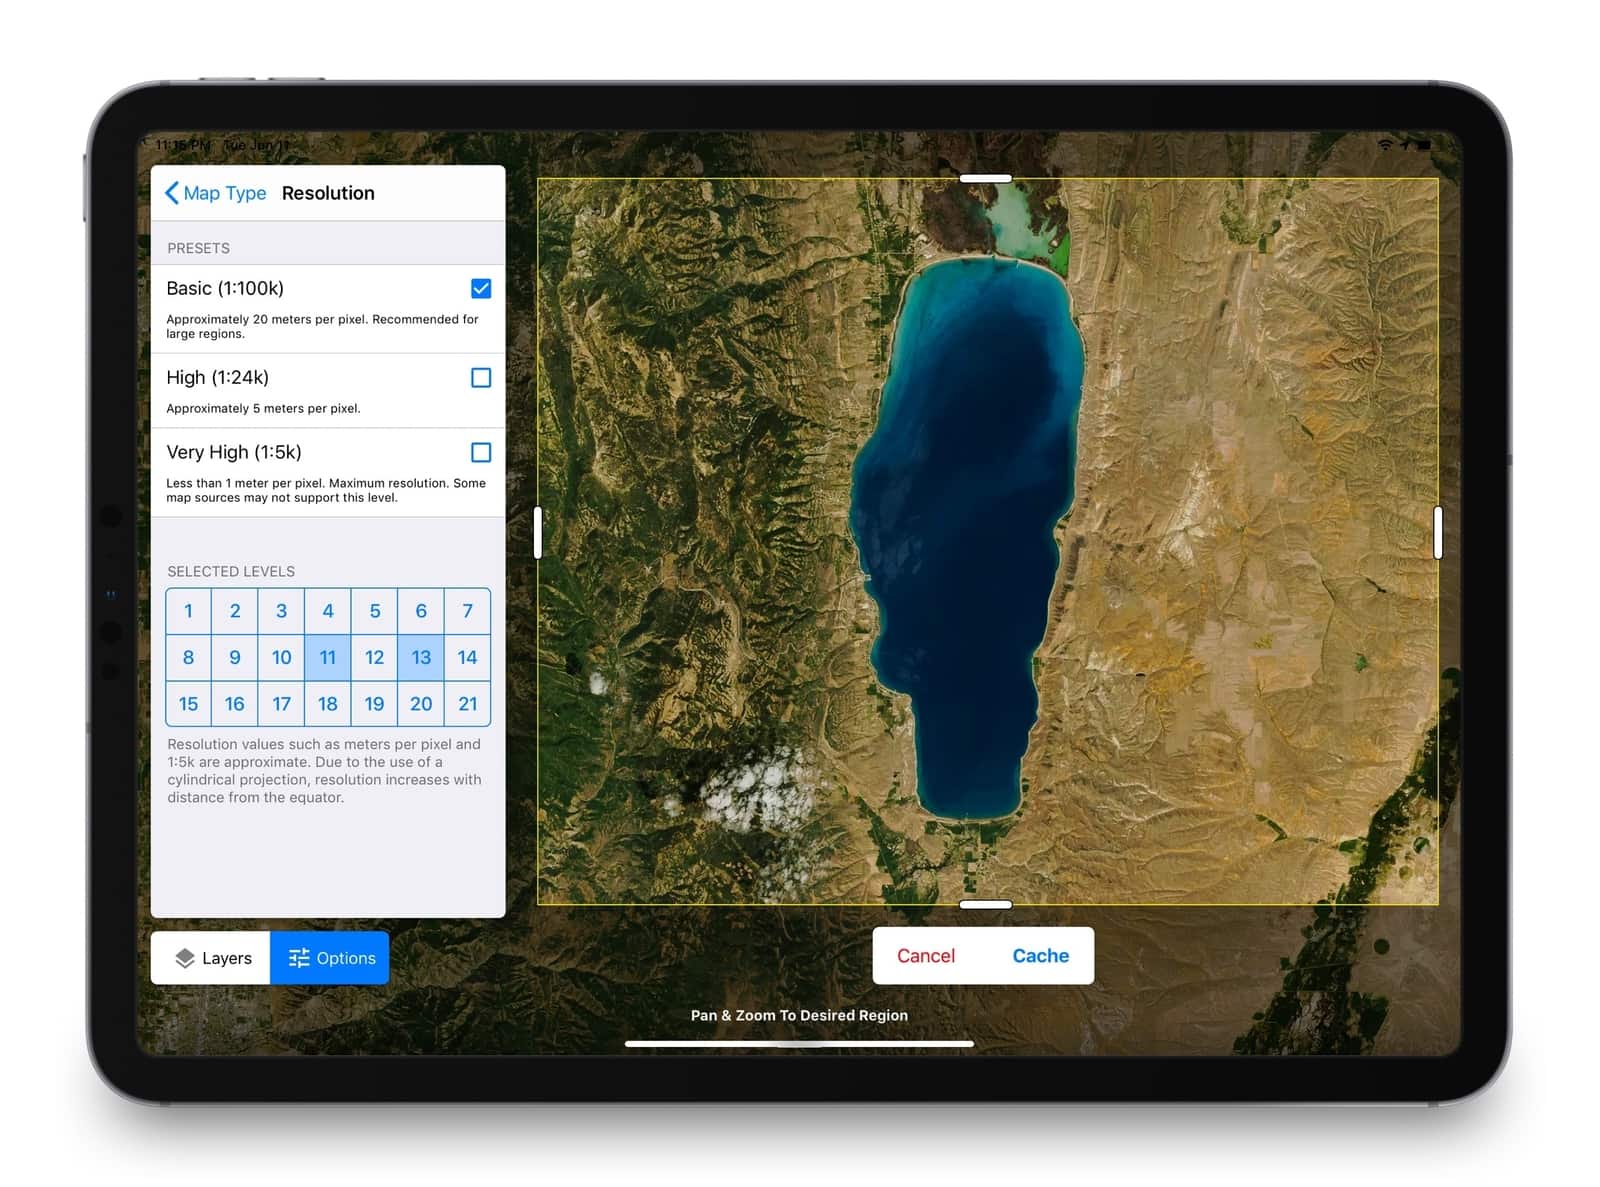Enable the High (1:24k) preset
This screenshot has height=1187, width=1600.
[x=481, y=378]
